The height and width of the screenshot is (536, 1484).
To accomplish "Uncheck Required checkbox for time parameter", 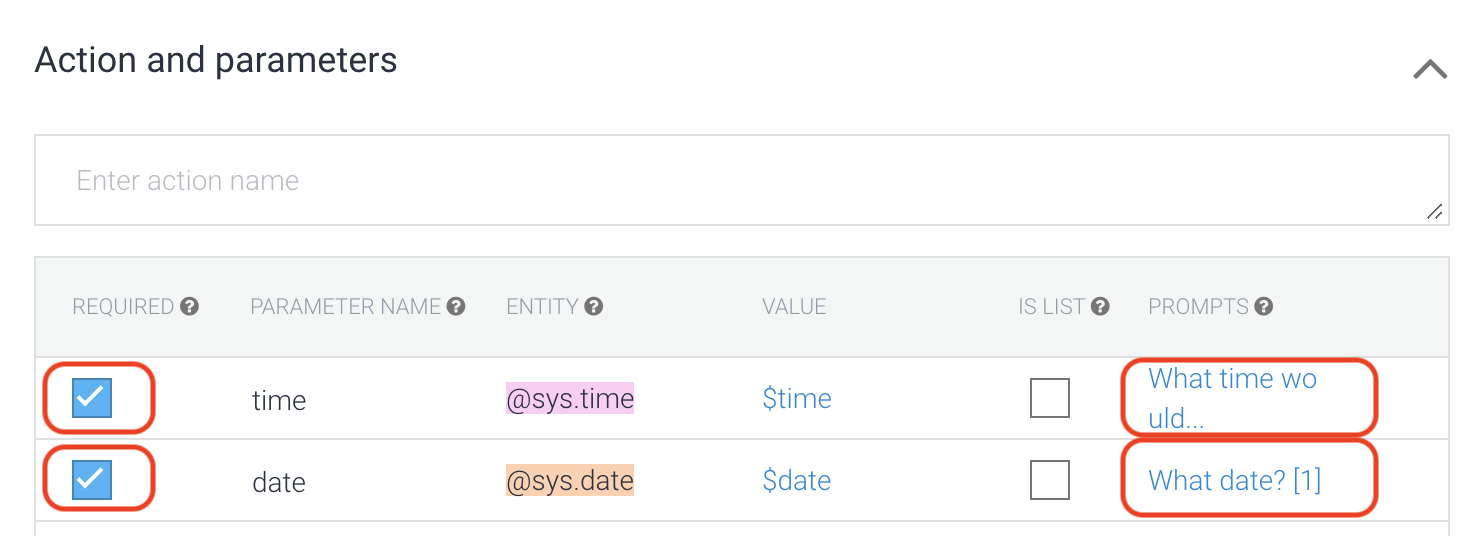I will tap(92, 398).
